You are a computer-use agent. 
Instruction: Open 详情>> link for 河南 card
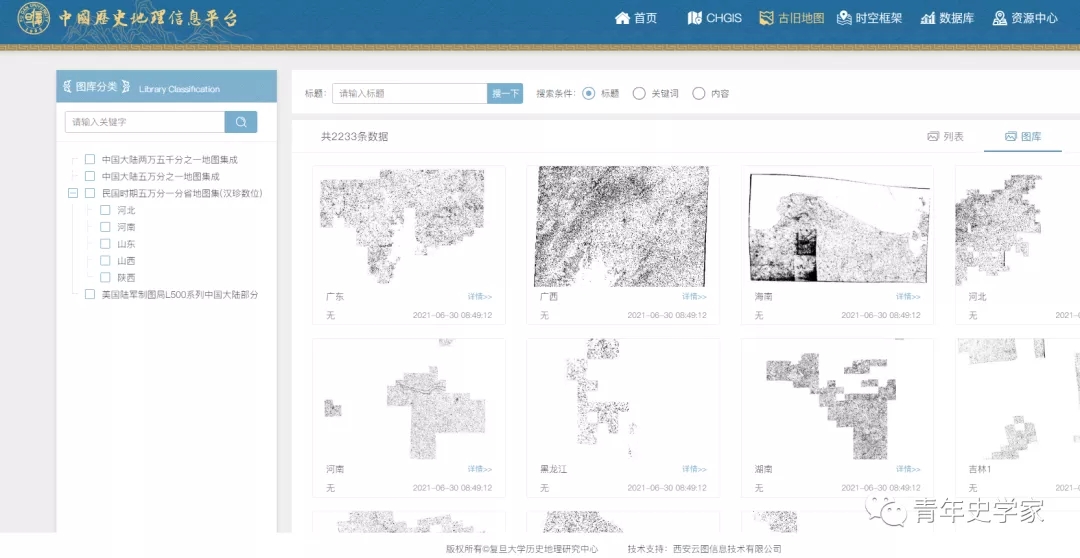480,469
